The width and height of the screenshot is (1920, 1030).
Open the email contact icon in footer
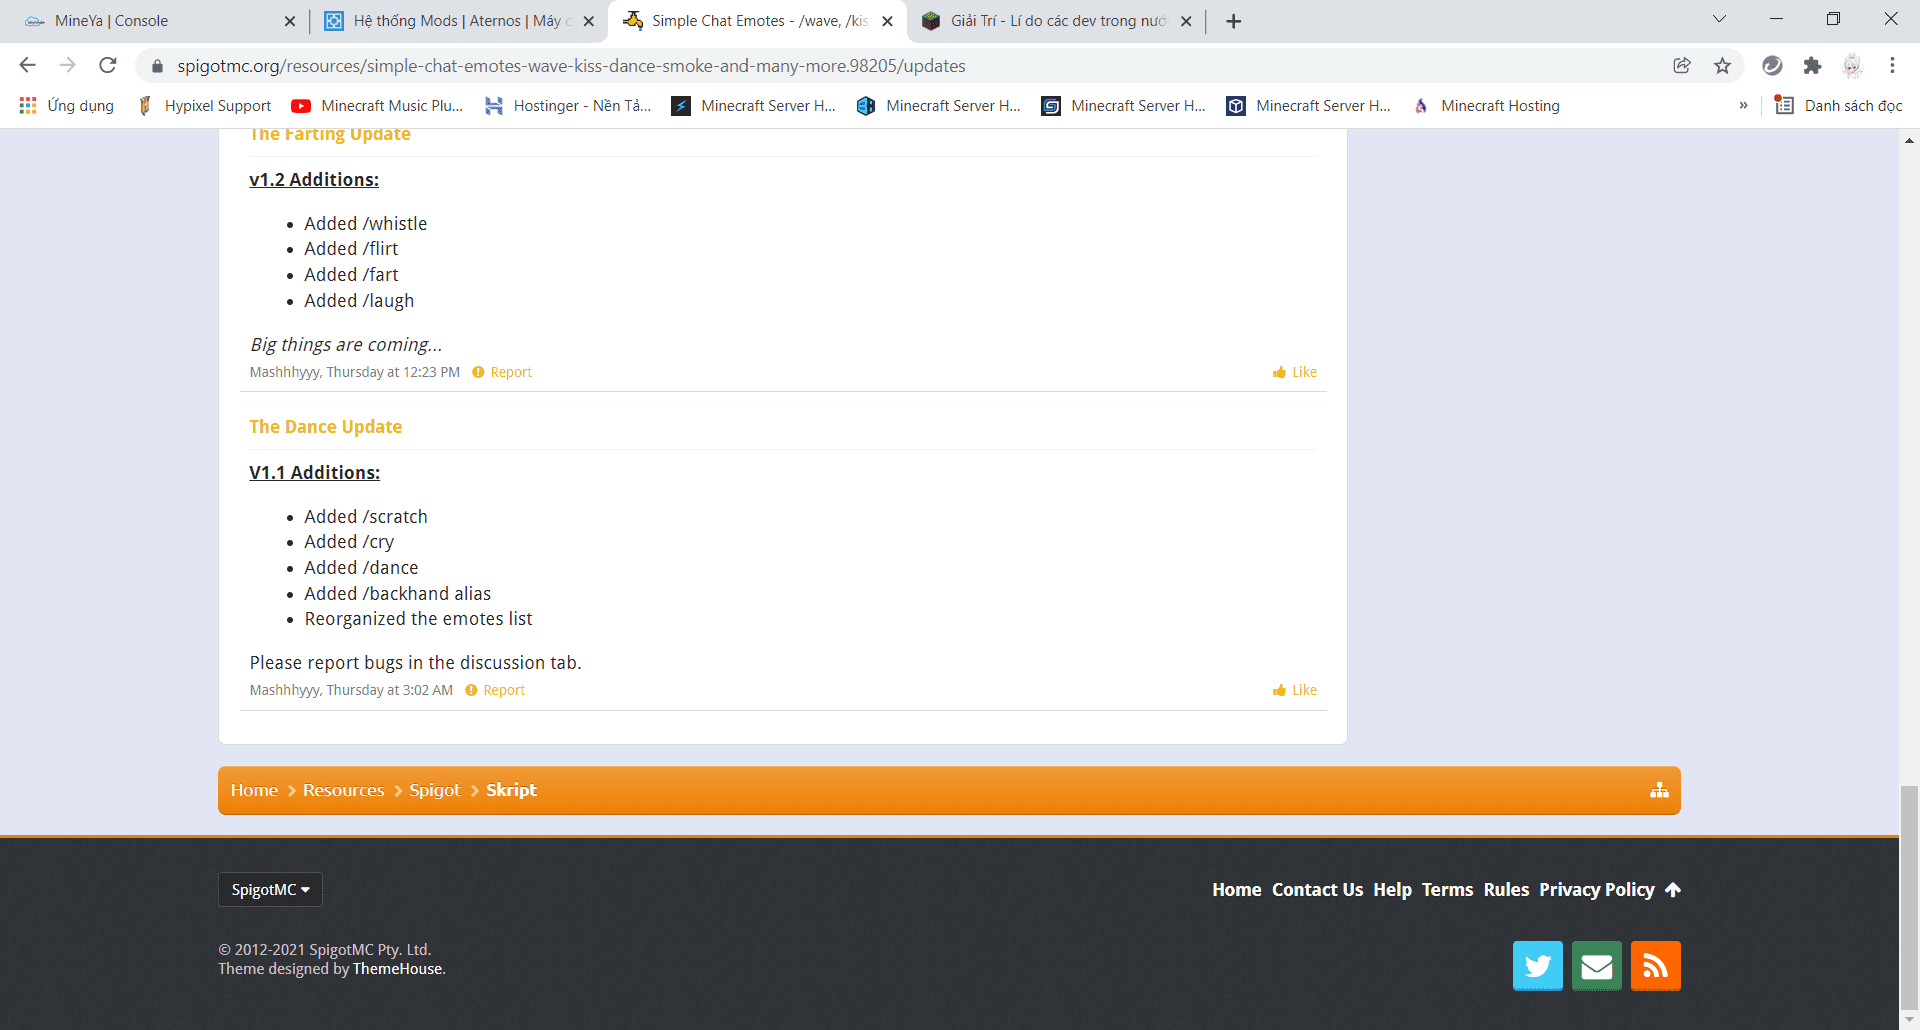click(1597, 966)
